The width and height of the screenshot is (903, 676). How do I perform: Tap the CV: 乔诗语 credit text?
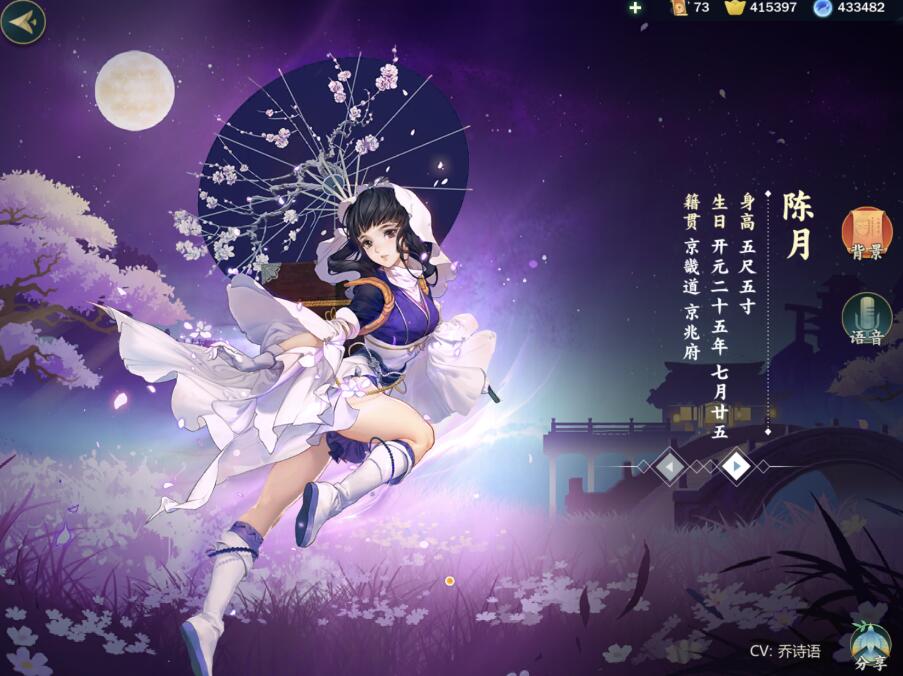(785, 651)
